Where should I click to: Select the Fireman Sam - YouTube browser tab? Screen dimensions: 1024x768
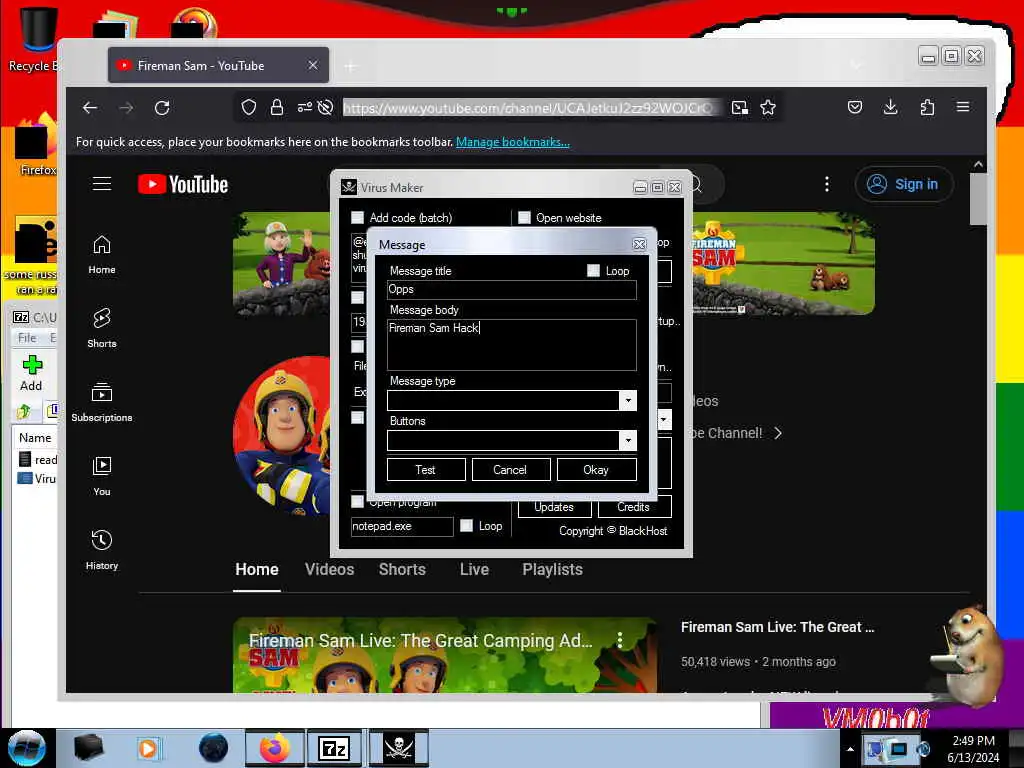point(218,65)
